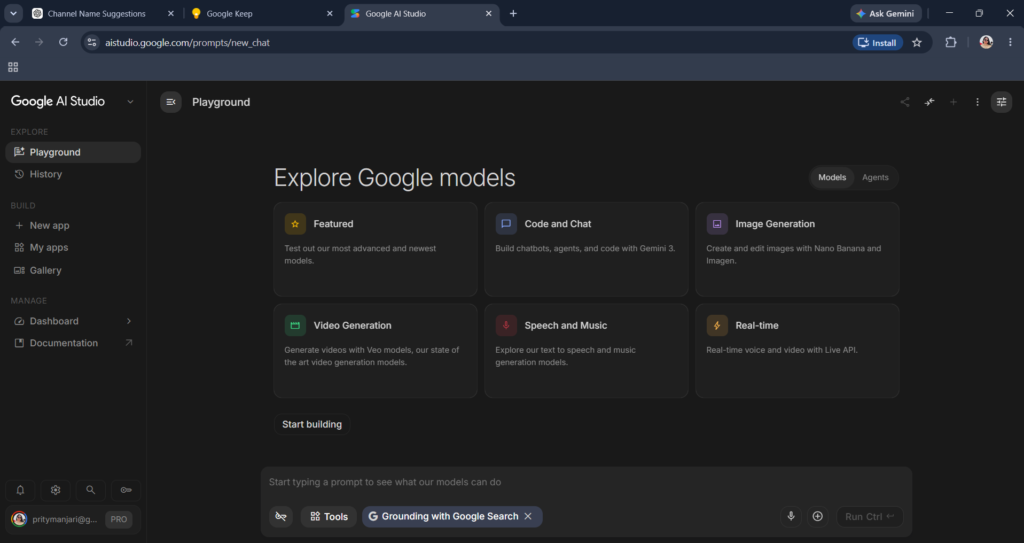
Task: Open the apps grid in bookmarks bar
Action: 13,67
